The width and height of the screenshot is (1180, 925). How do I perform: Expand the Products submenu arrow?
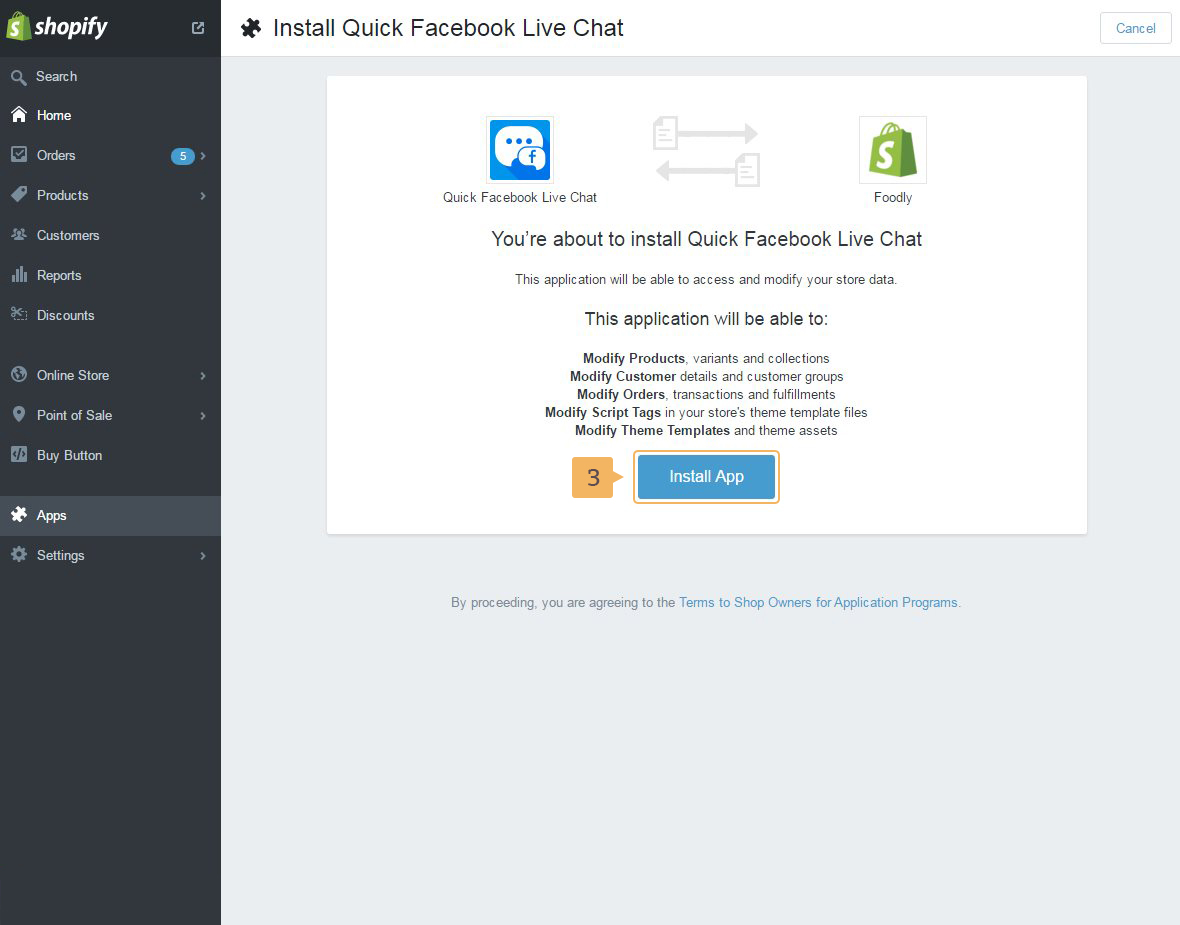point(203,196)
